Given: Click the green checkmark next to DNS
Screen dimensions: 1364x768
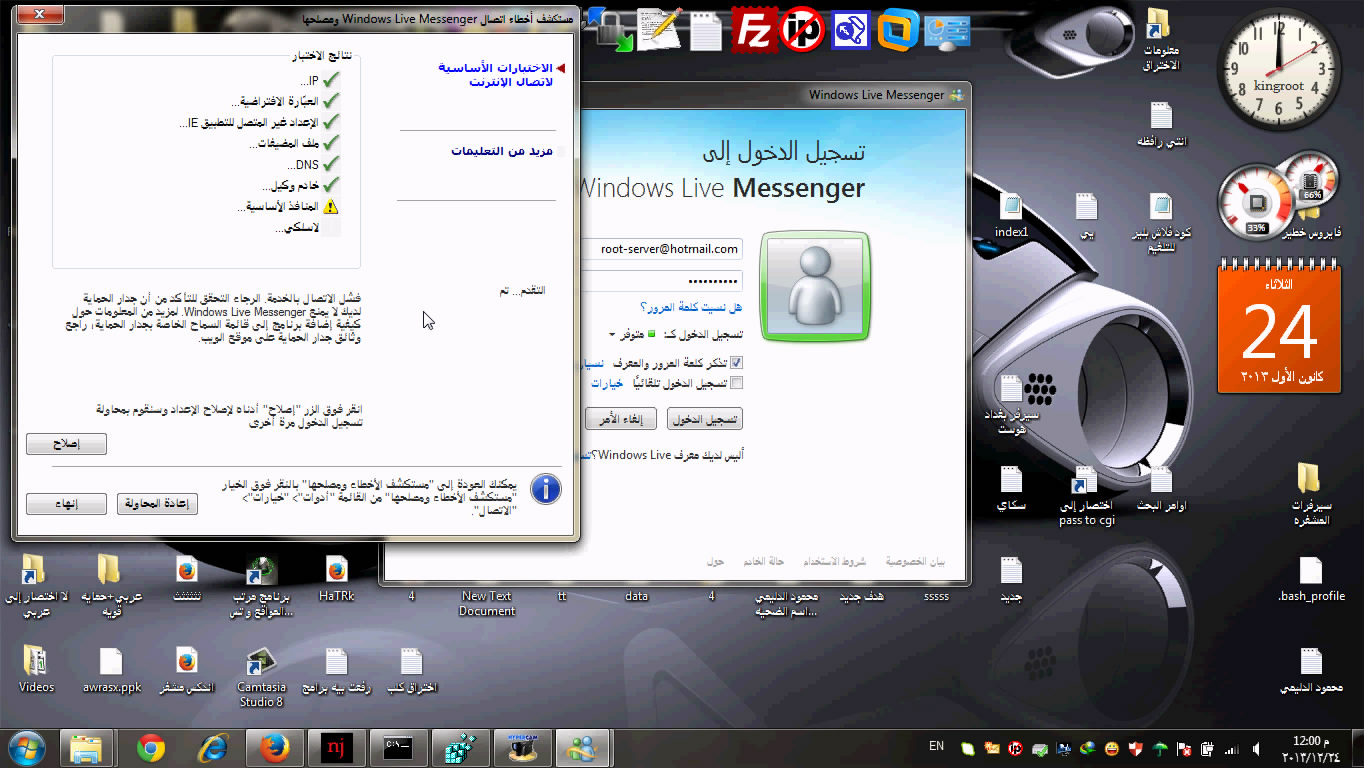Looking at the screenshot, I should 331,164.
